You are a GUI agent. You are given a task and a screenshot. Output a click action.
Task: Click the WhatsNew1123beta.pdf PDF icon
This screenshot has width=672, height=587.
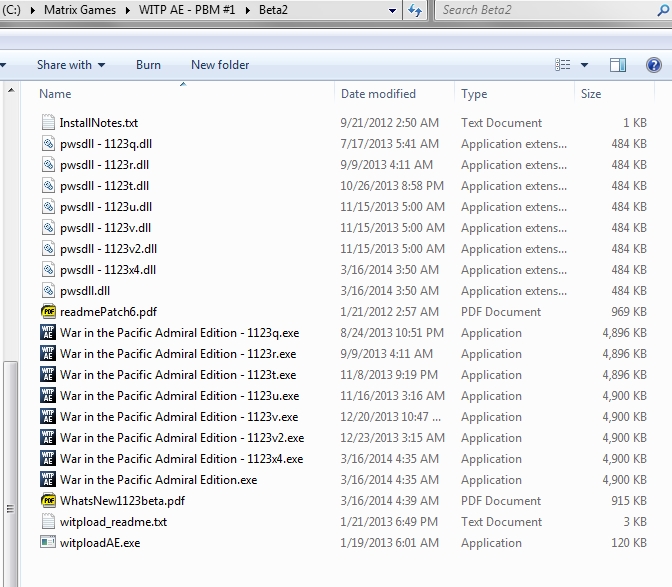[x=48, y=500]
